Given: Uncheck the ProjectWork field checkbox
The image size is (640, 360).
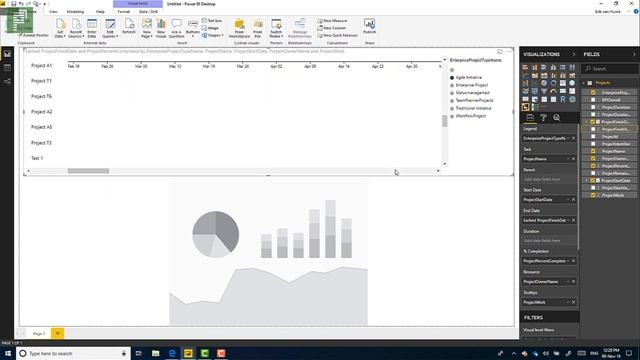Looking at the screenshot, I should tap(593, 195).
